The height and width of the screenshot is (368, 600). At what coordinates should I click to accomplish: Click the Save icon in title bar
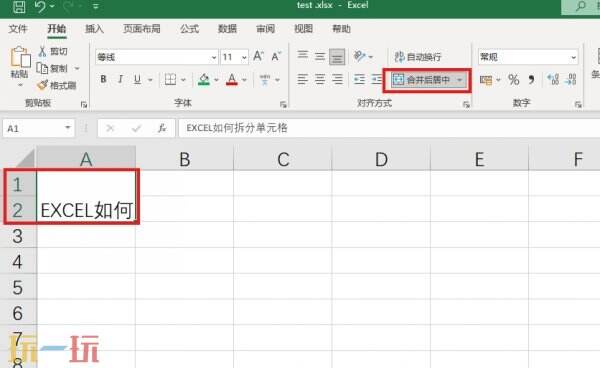coord(19,7)
